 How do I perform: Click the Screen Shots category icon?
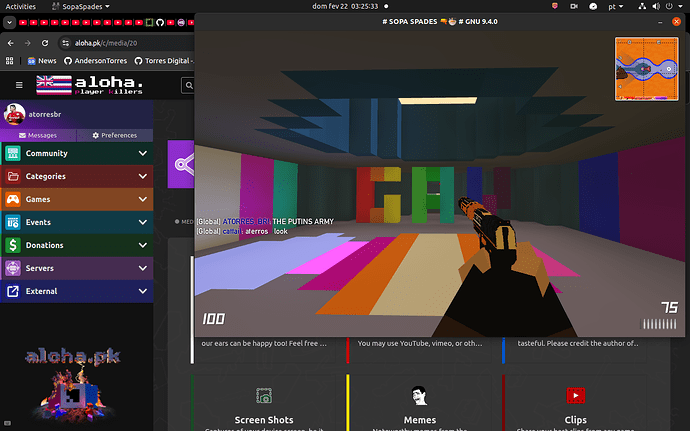point(263,395)
